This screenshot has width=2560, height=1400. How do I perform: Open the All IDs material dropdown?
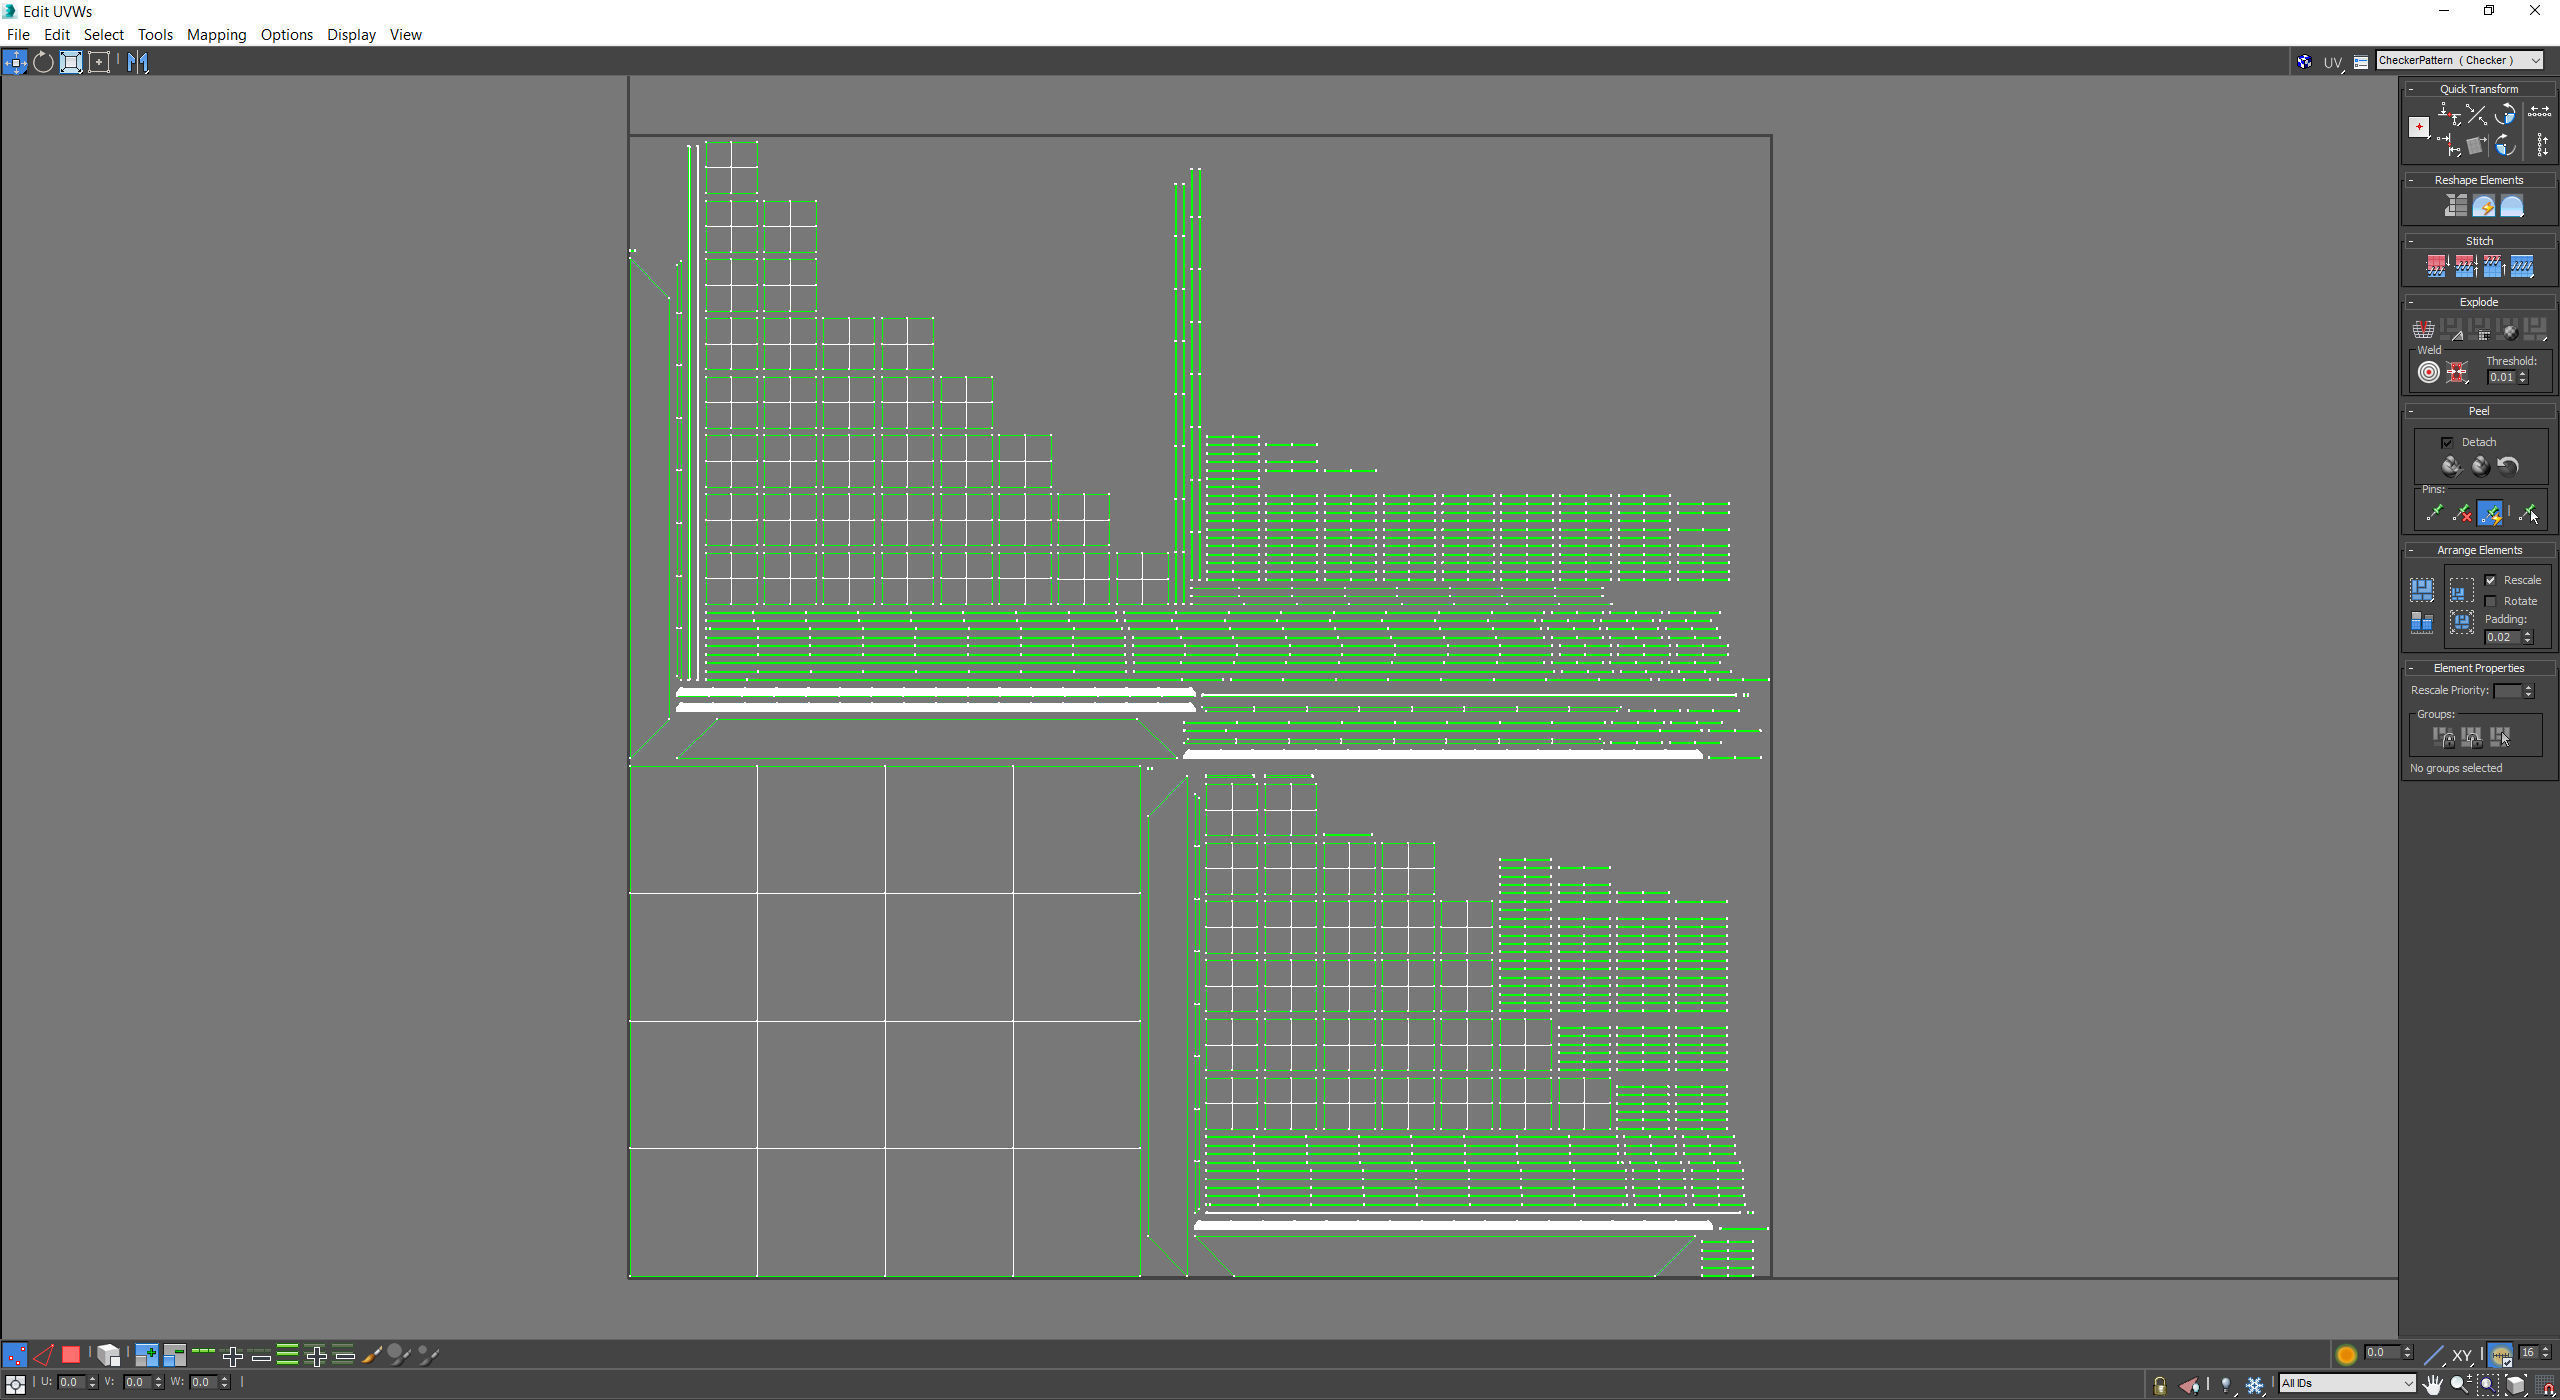pos(2347,1383)
